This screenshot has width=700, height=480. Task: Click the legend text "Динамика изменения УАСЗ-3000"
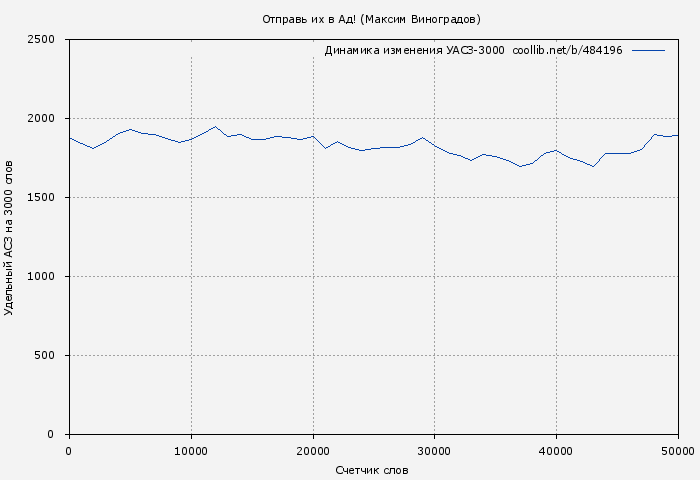pyautogui.click(x=414, y=50)
